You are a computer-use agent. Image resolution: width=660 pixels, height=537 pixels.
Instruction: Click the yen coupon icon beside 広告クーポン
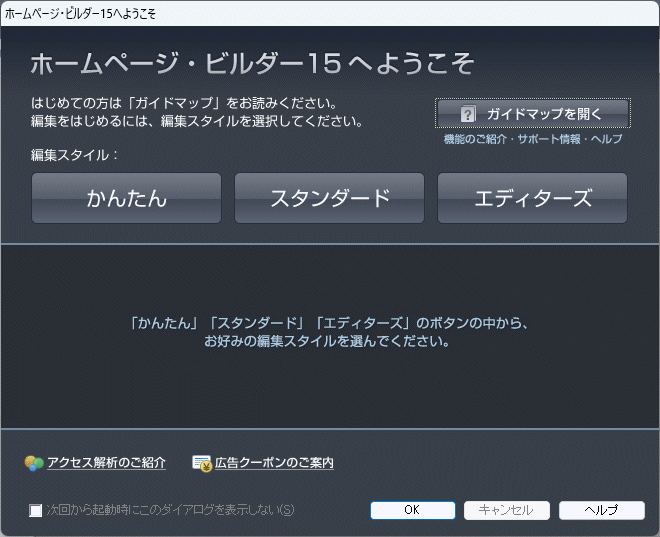point(202,463)
